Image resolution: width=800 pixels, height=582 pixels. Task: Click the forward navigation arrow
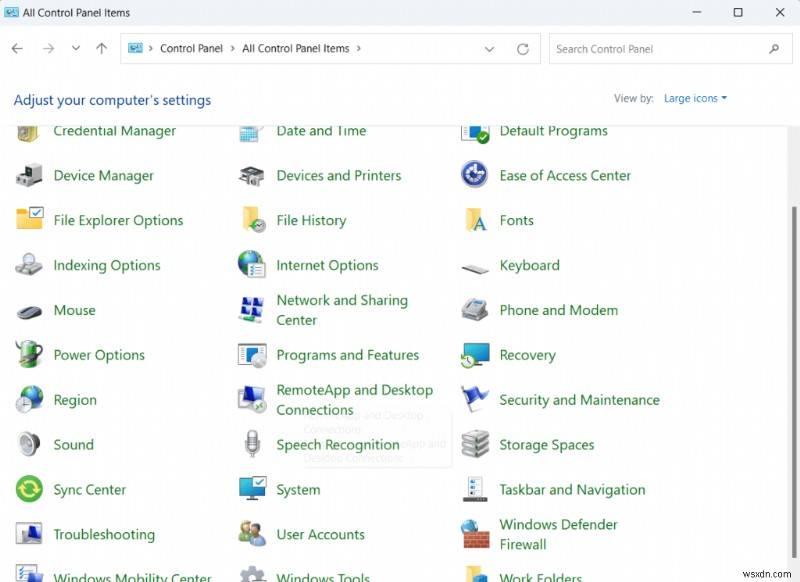(48, 48)
